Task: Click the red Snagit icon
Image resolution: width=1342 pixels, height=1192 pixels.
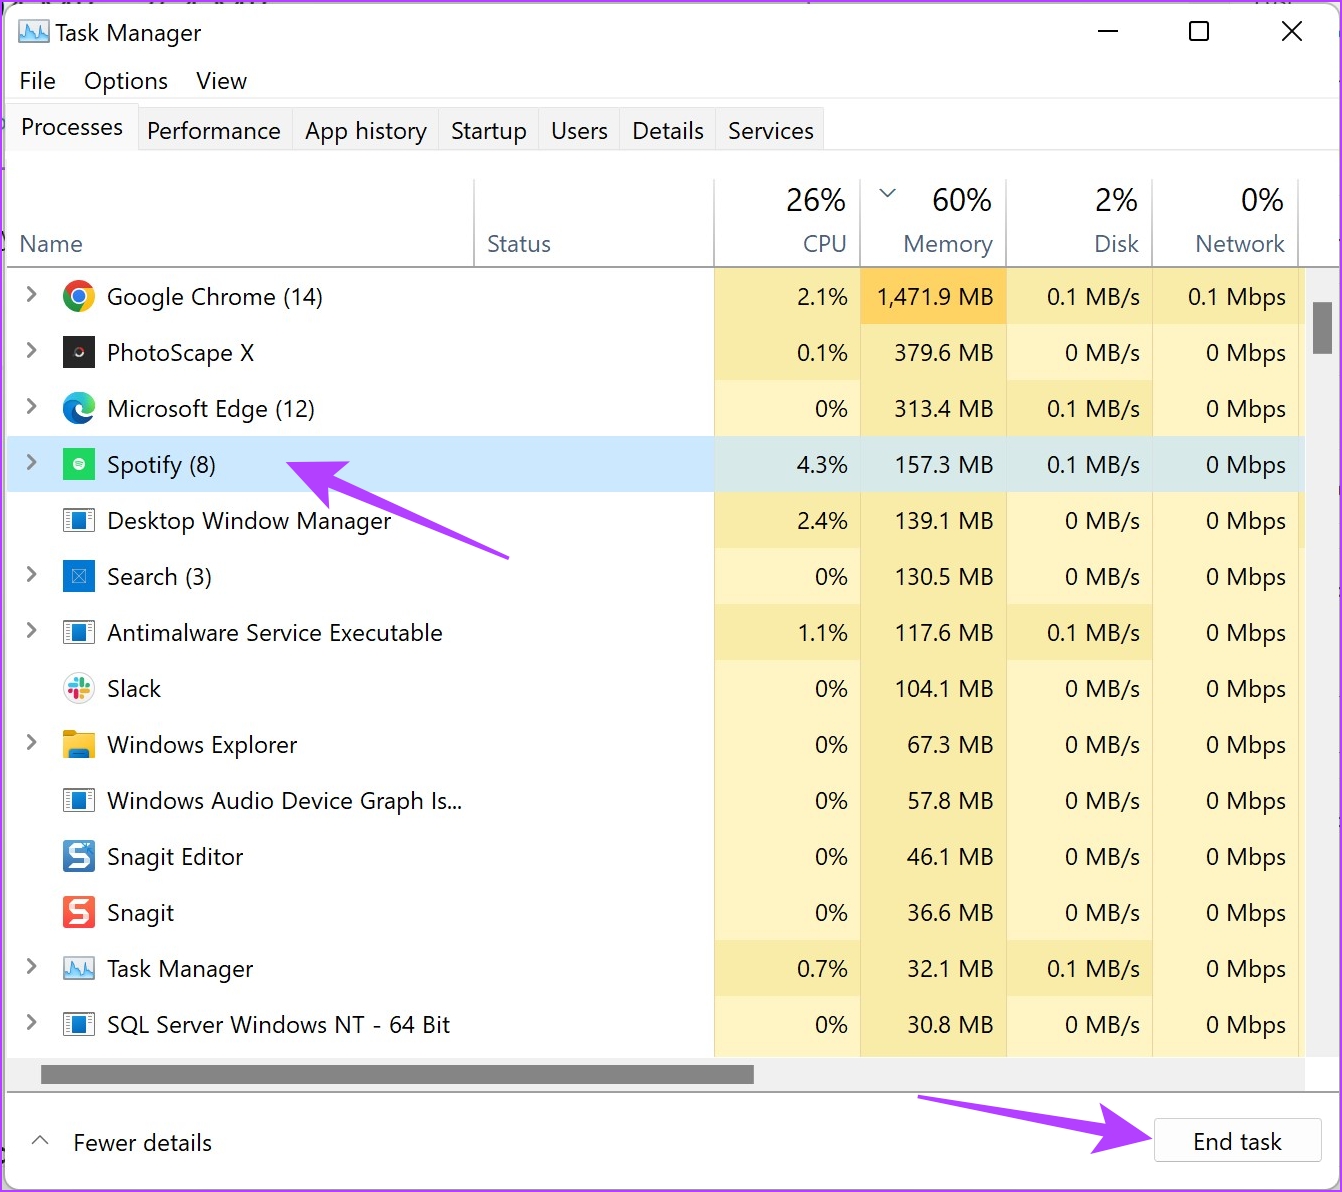Action: 79,913
